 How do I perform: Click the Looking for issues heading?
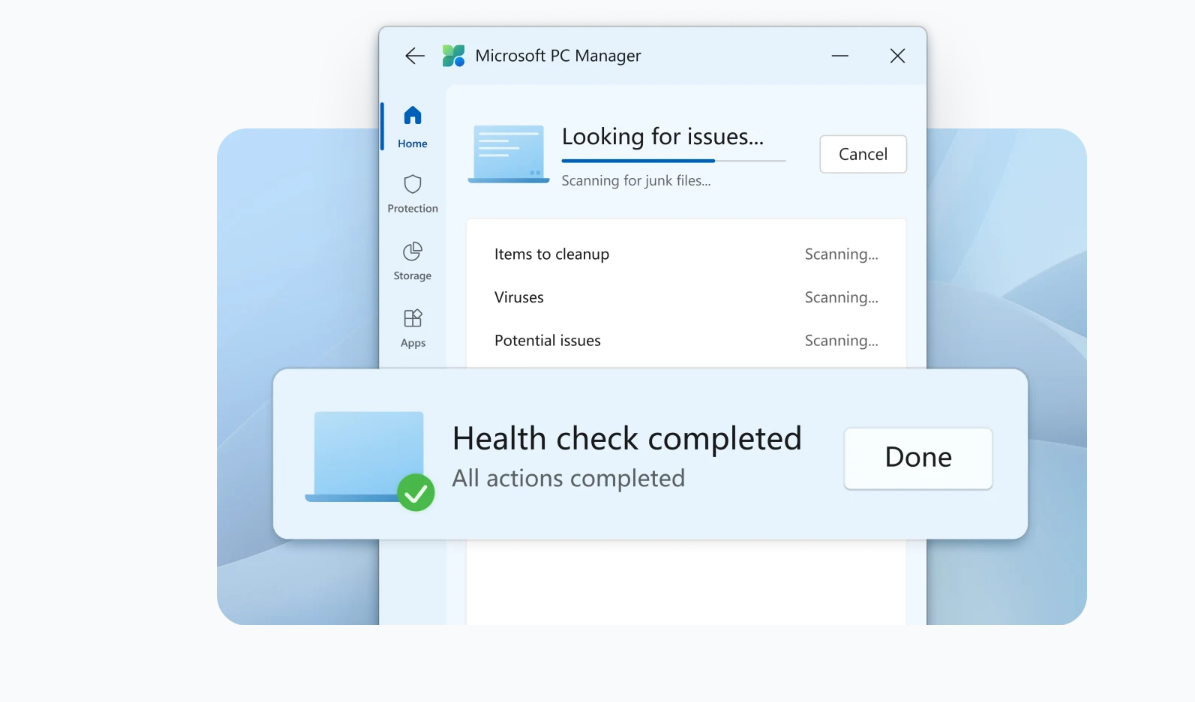pos(662,136)
